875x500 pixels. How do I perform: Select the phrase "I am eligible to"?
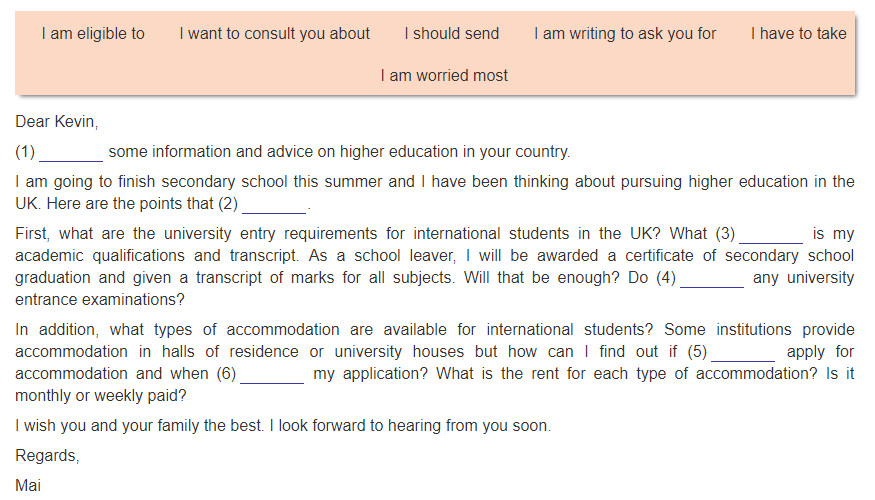click(x=93, y=33)
